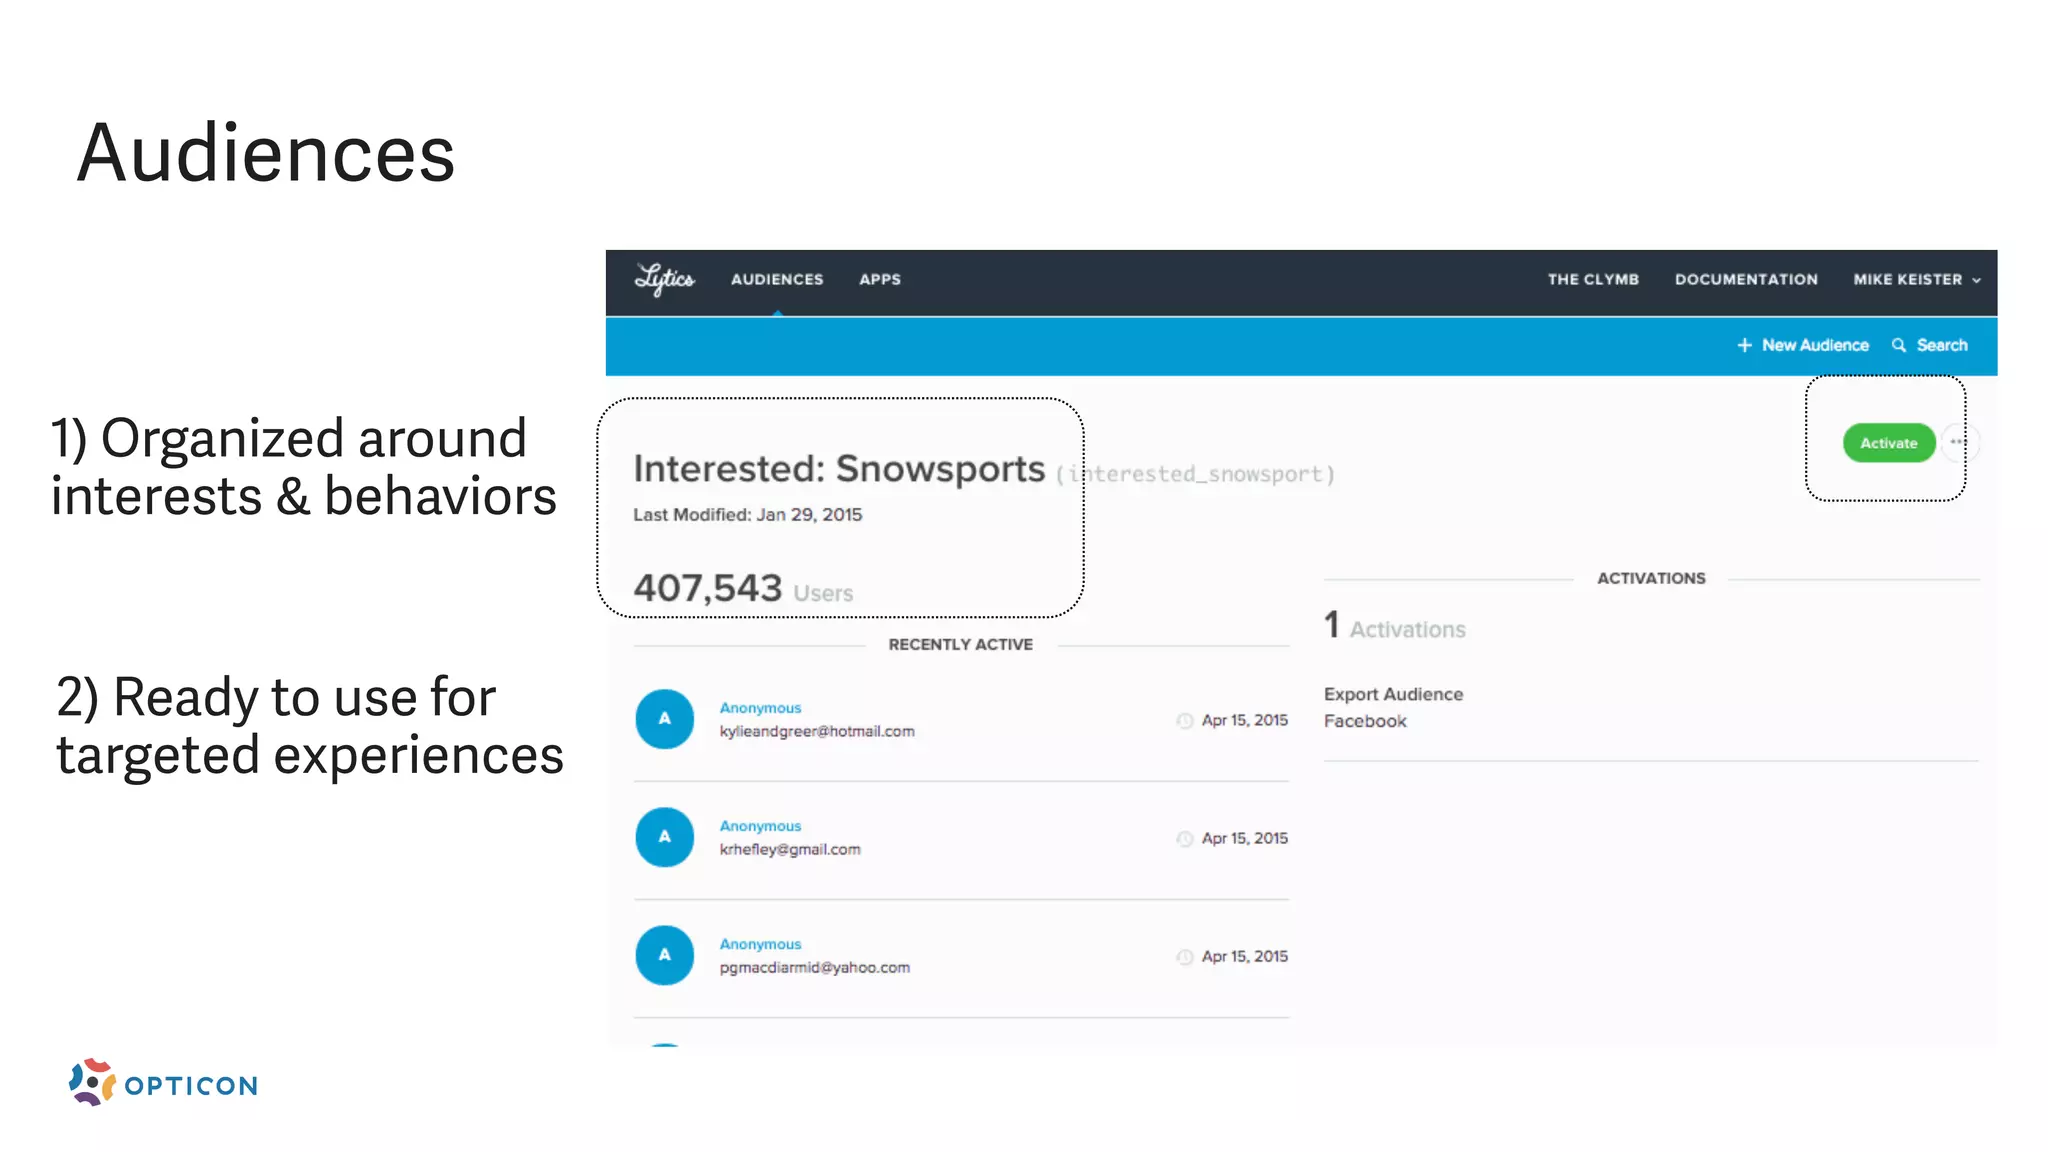This screenshot has height=1152, width=2048.
Task: Click the Facebook activation label
Action: coord(1365,721)
